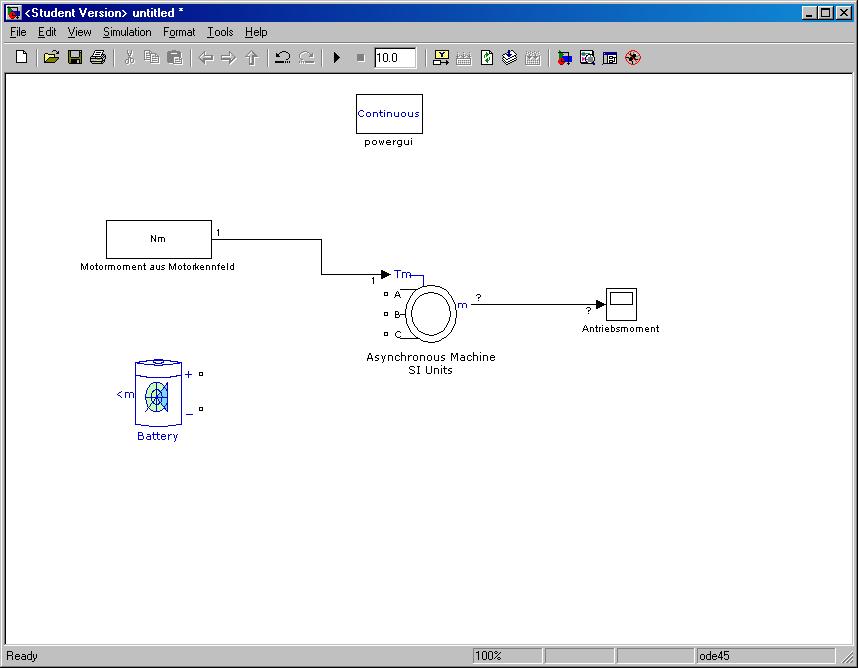The width and height of the screenshot is (859, 668).
Task: Start the simulation with the play button
Action: pyautogui.click(x=337, y=58)
